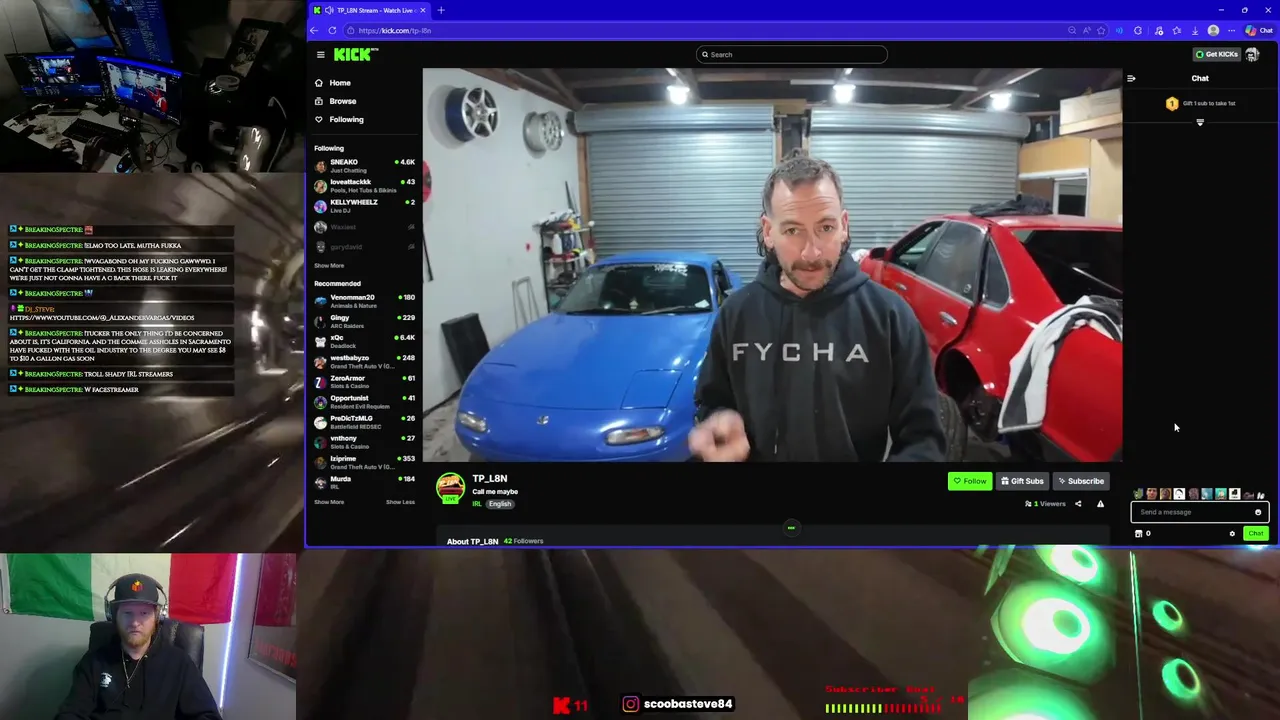This screenshot has width=1280, height=720.
Task: Open the emoji picker in message box
Action: pos(1258,512)
